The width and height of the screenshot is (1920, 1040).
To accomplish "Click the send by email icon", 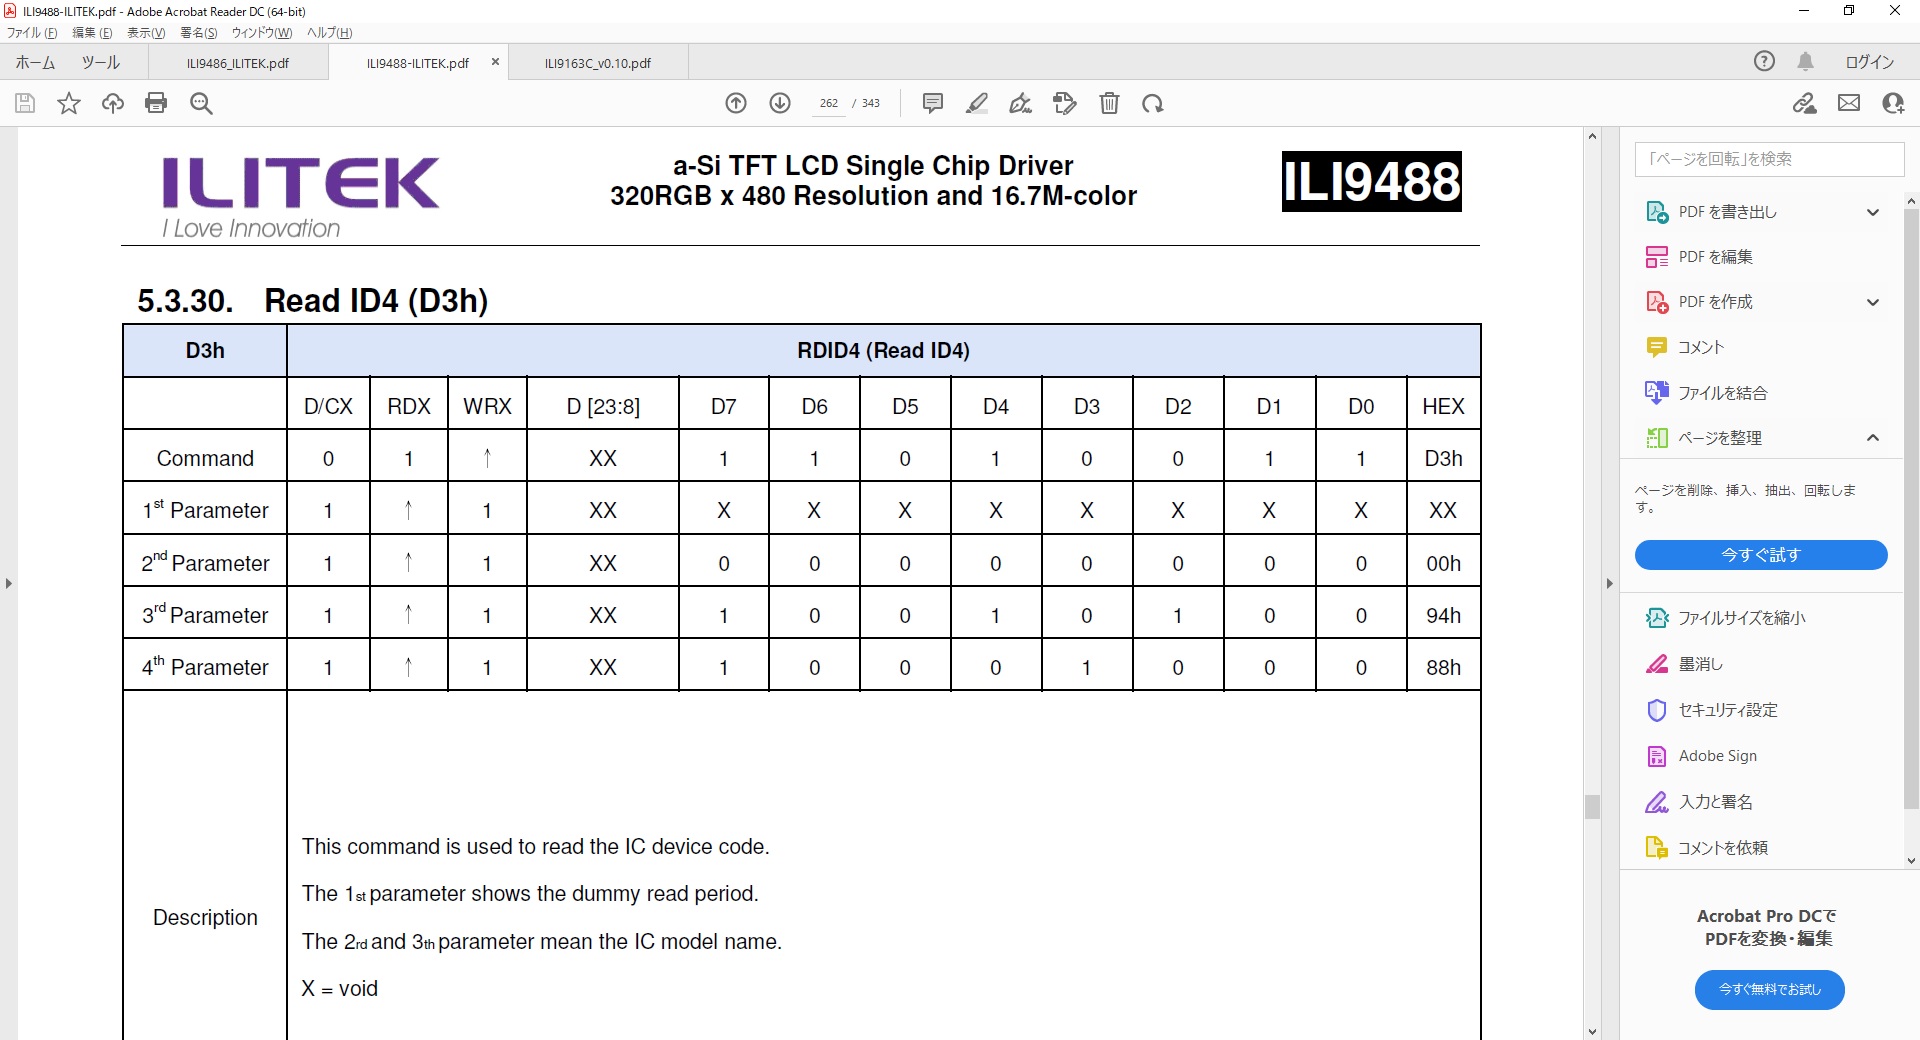I will [x=1849, y=103].
